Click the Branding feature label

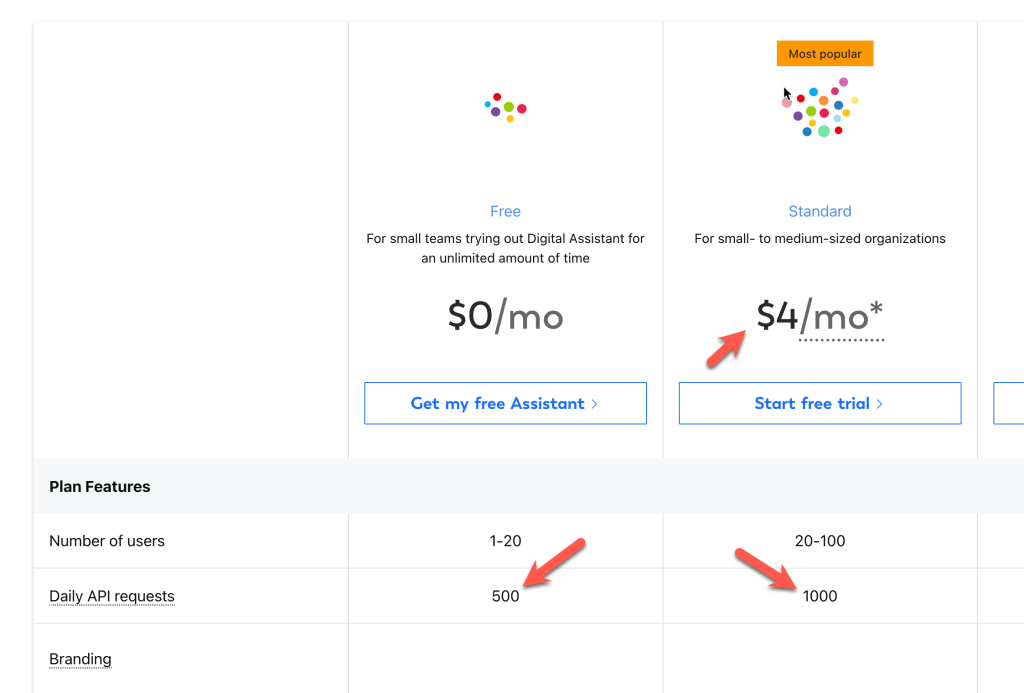80,659
